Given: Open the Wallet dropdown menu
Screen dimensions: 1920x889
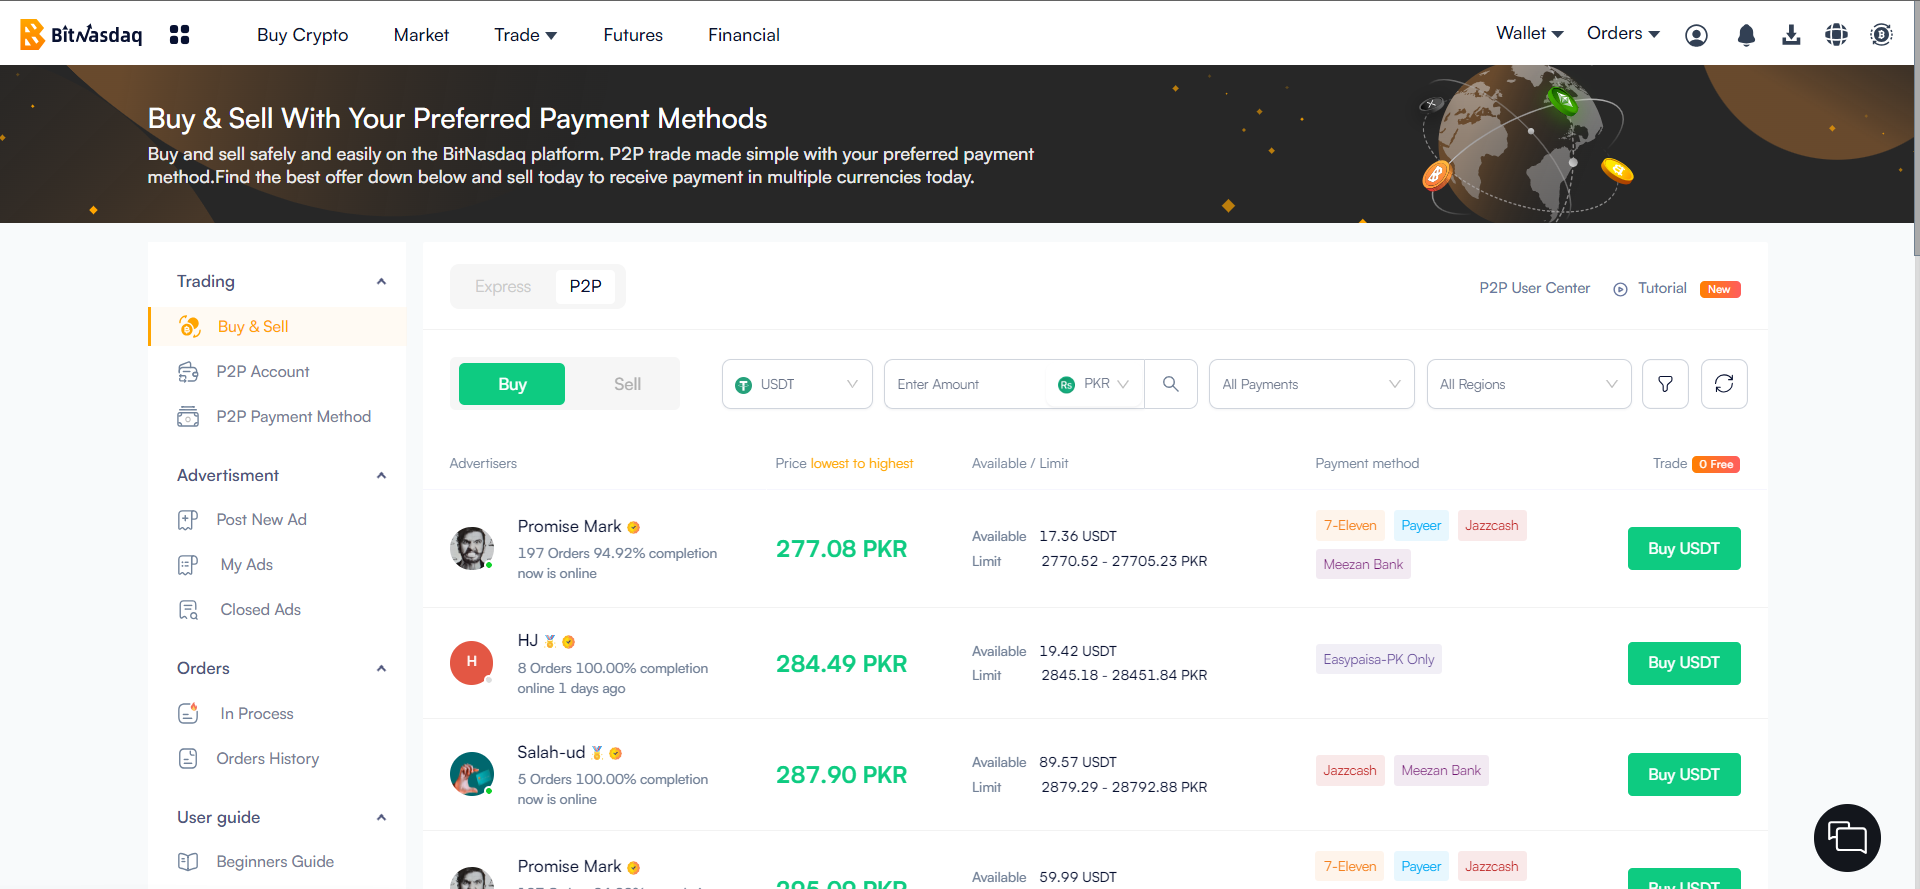Looking at the screenshot, I should coord(1530,33).
